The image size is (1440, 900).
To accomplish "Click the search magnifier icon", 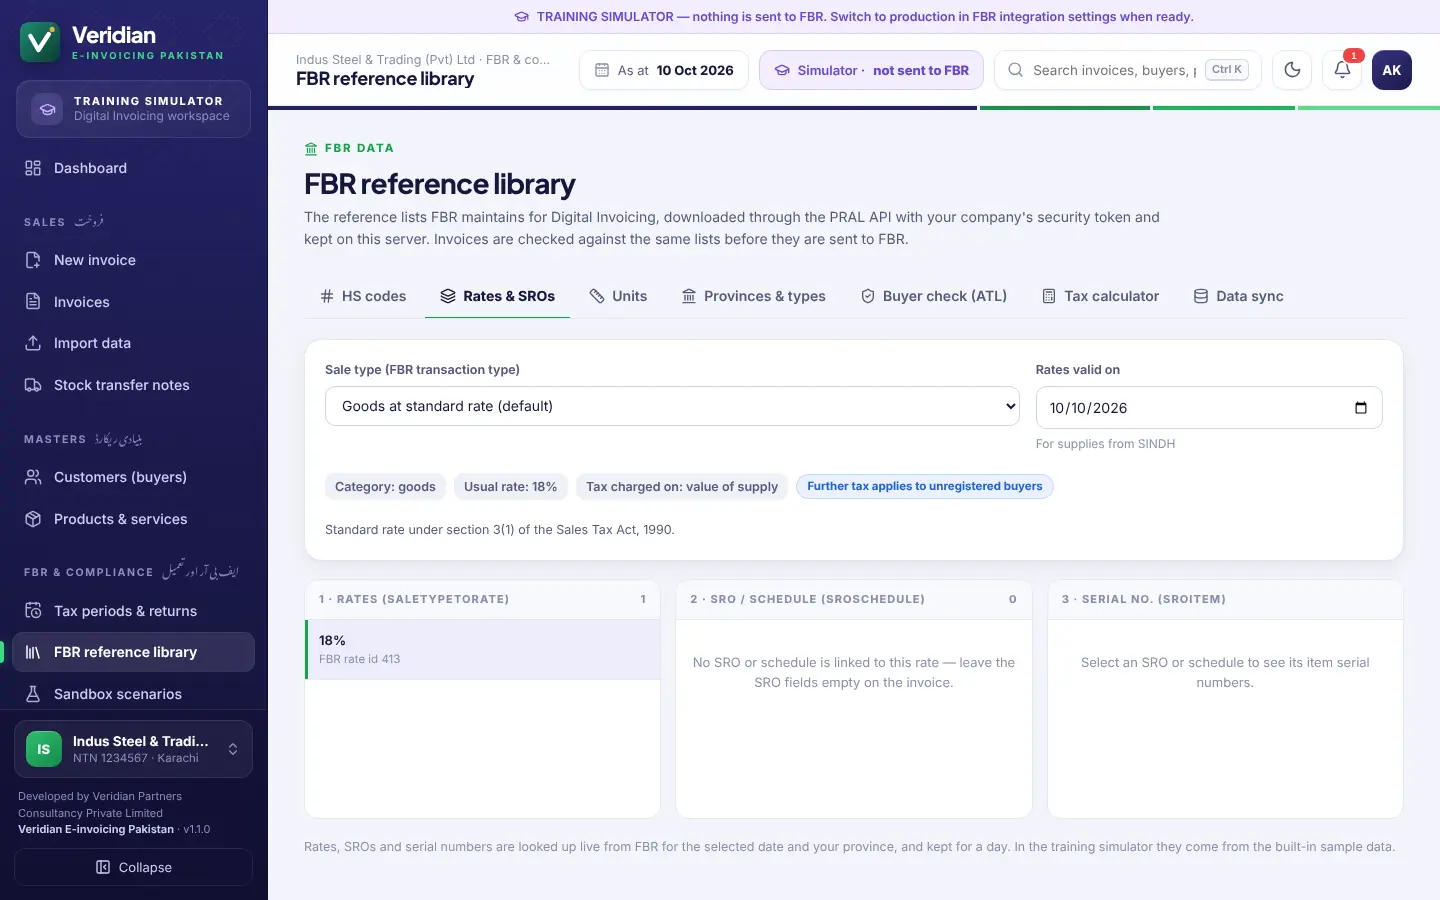I will [x=1015, y=70].
